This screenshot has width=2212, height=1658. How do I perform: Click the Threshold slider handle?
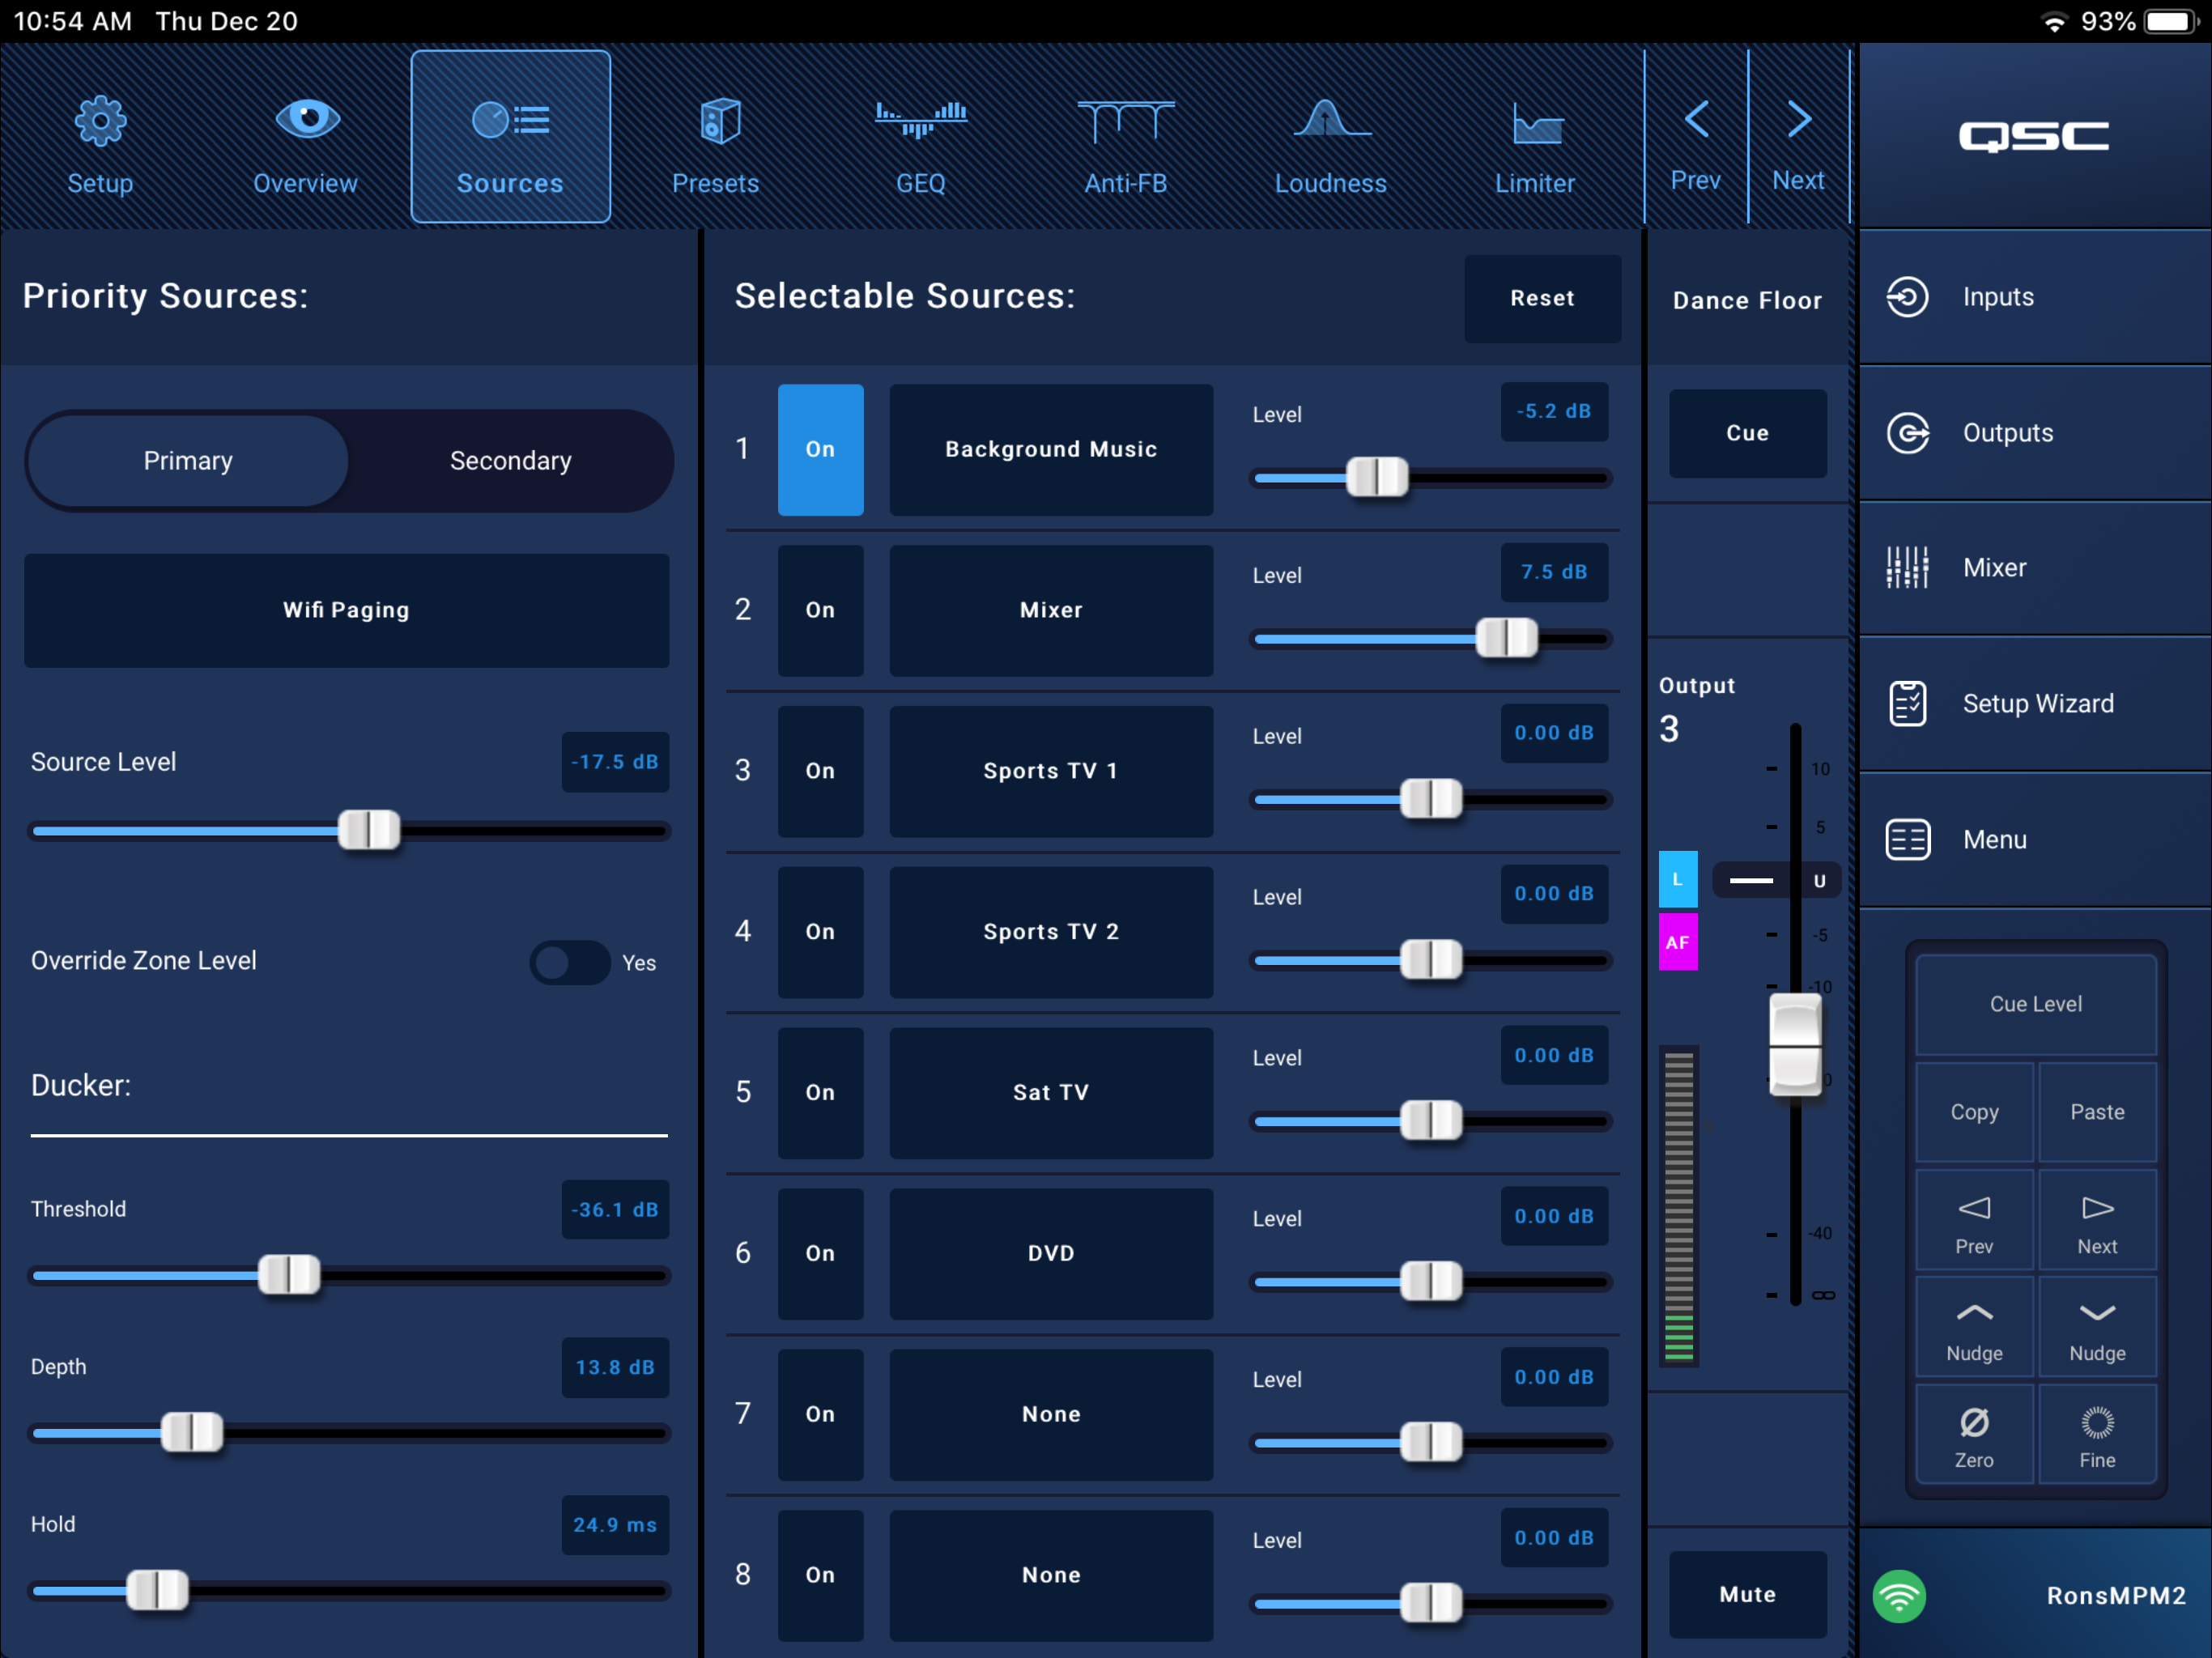tap(289, 1275)
